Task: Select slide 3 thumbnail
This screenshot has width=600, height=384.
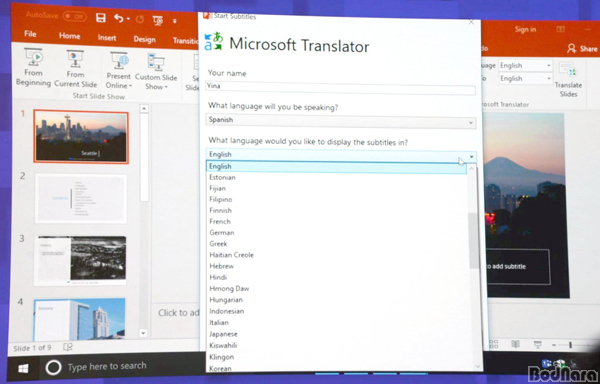Action: (x=80, y=260)
